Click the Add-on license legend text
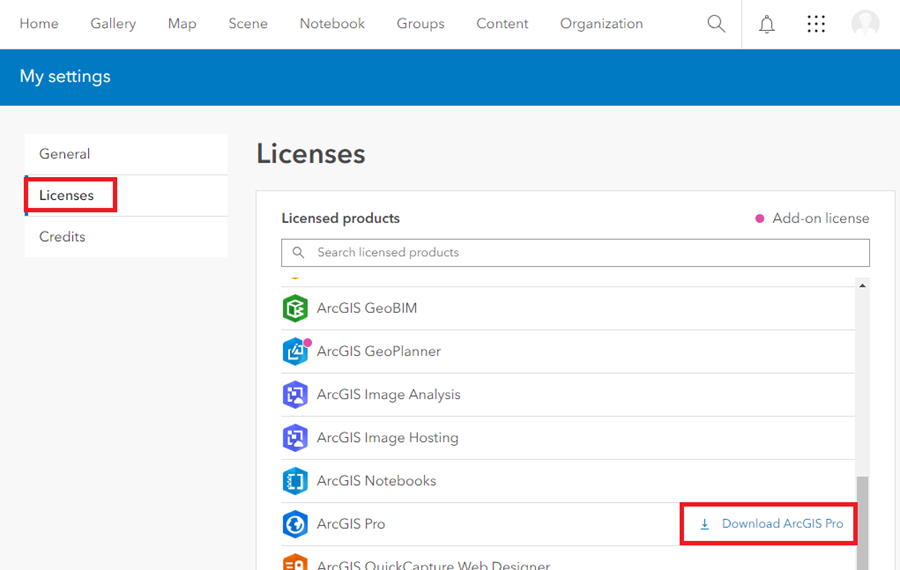This screenshot has height=570, width=900. (820, 218)
